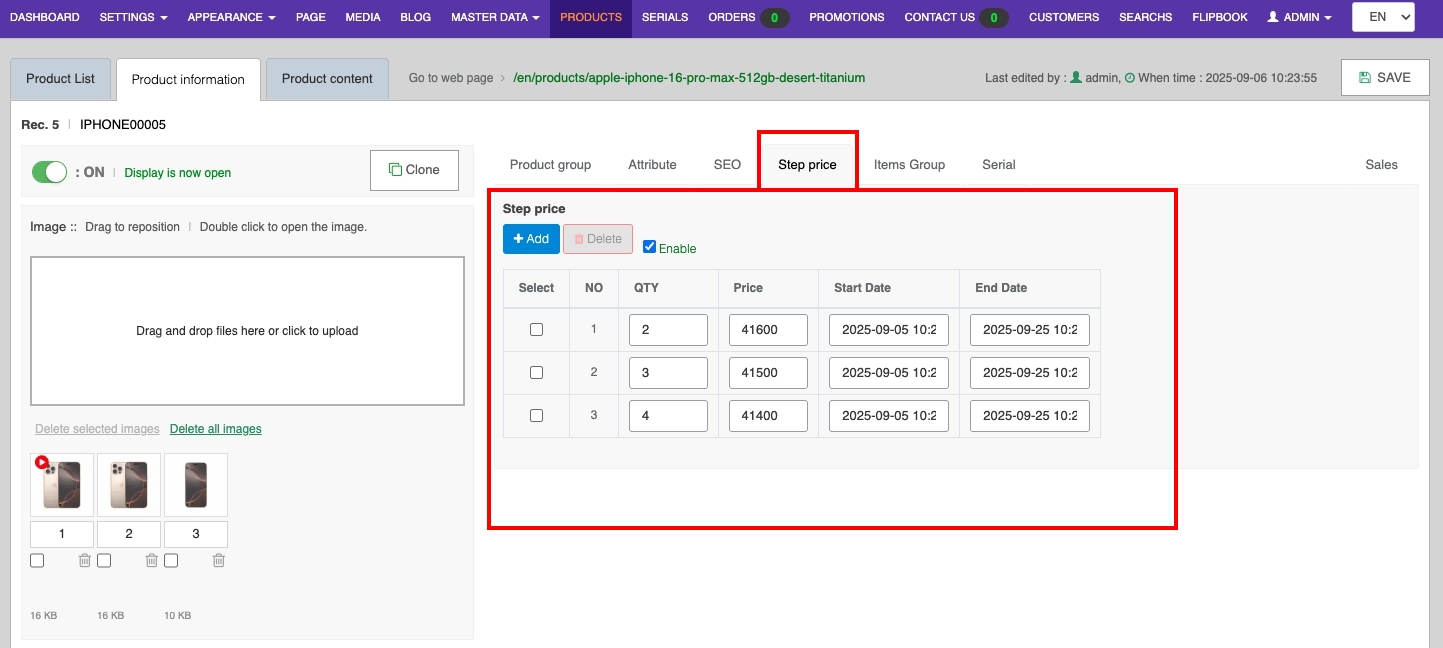Select the step price row with QTY 3
Viewport: 1443px width, 648px height.
pos(536,372)
